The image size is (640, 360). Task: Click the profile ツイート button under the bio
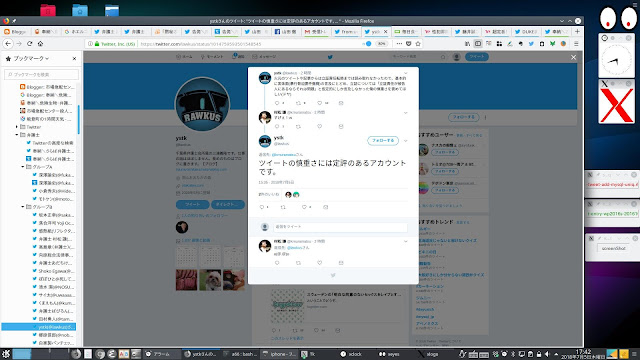point(193,204)
